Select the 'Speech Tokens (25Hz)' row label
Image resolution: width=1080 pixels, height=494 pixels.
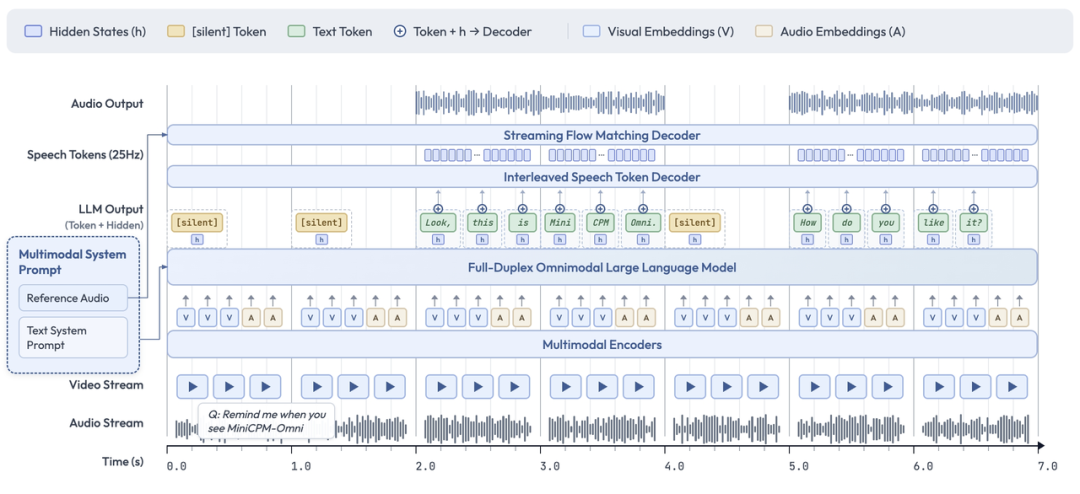pos(85,155)
